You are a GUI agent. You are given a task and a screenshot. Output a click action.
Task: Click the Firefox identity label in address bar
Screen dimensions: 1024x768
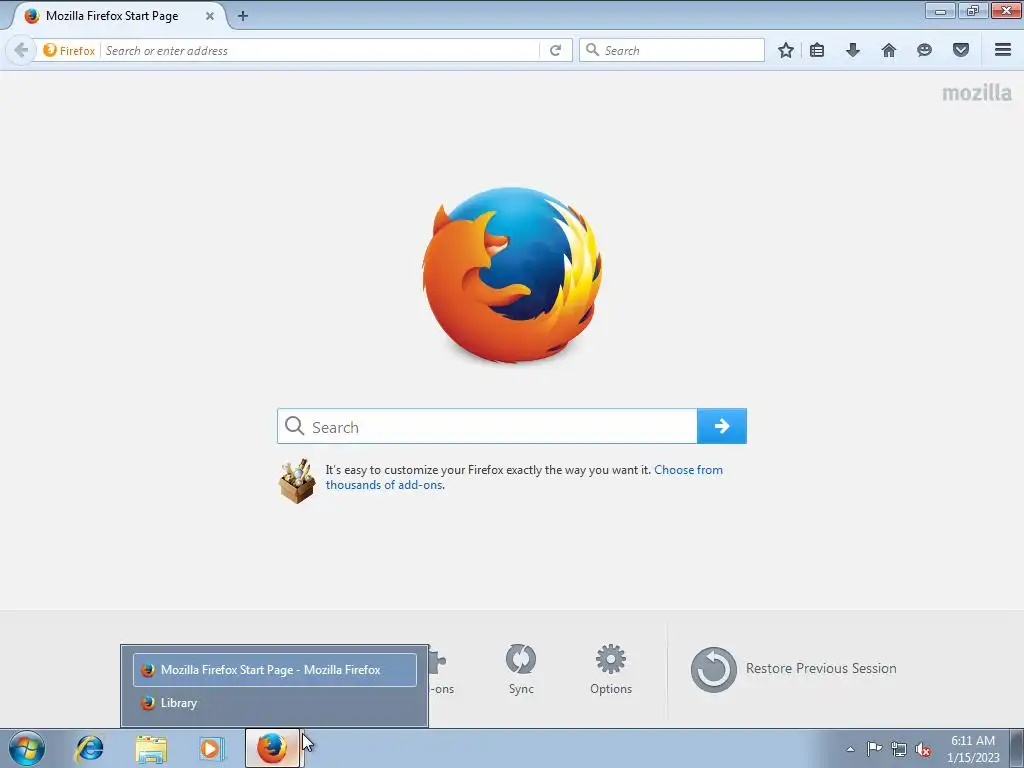pyautogui.click(x=69, y=50)
